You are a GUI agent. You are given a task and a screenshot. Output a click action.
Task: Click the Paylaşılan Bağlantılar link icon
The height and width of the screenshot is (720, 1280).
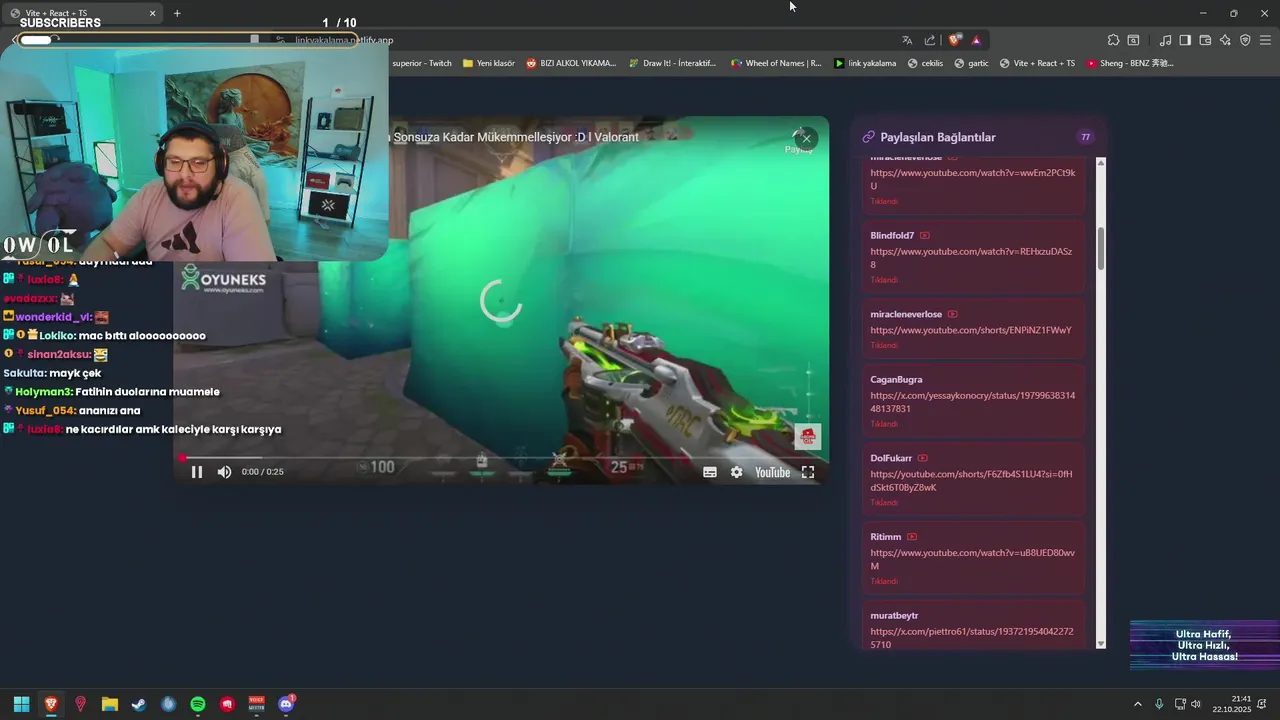tap(868, 137)
